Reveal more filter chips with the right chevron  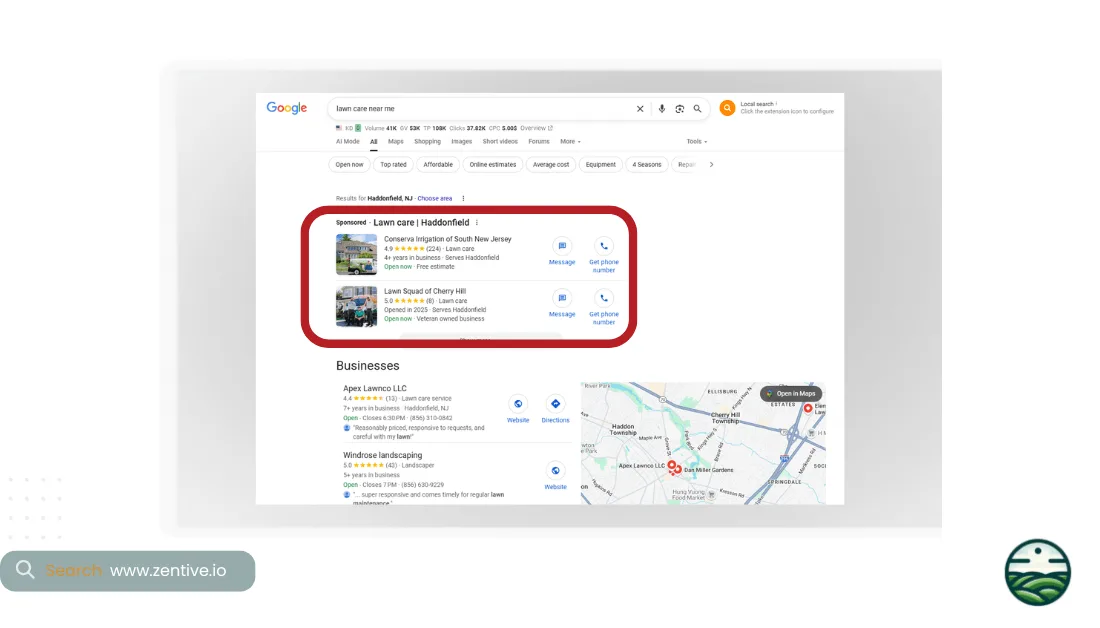point(711,164)
